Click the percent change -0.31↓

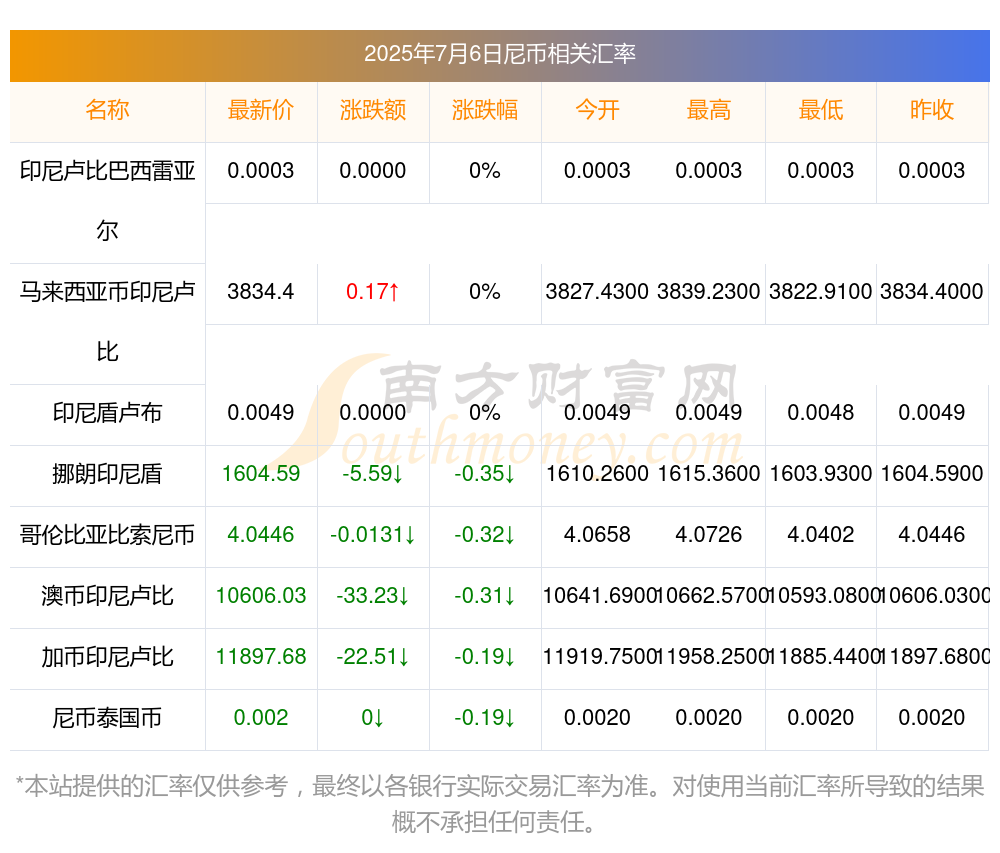pos(485,595)
